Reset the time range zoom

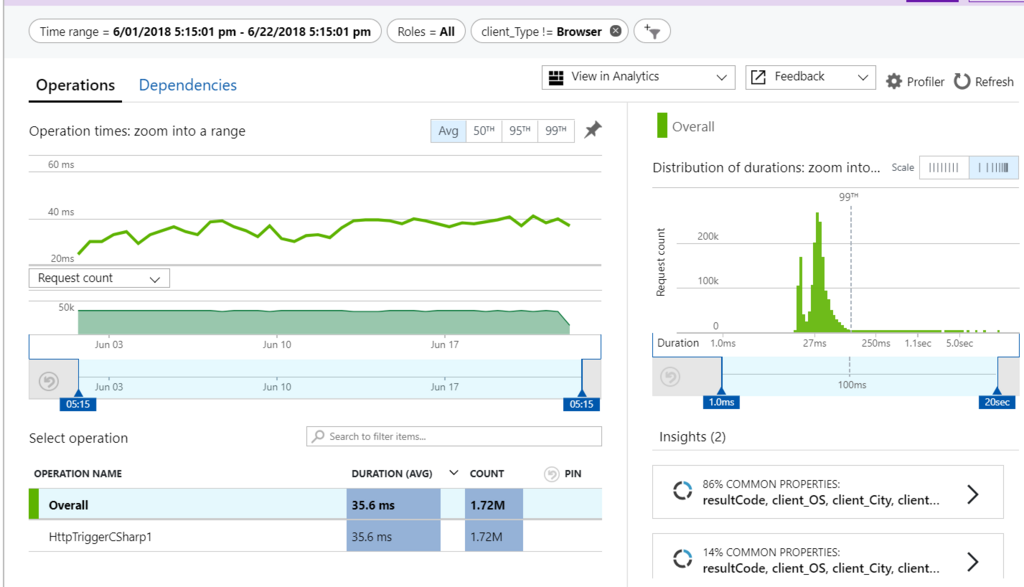[49, 381]
